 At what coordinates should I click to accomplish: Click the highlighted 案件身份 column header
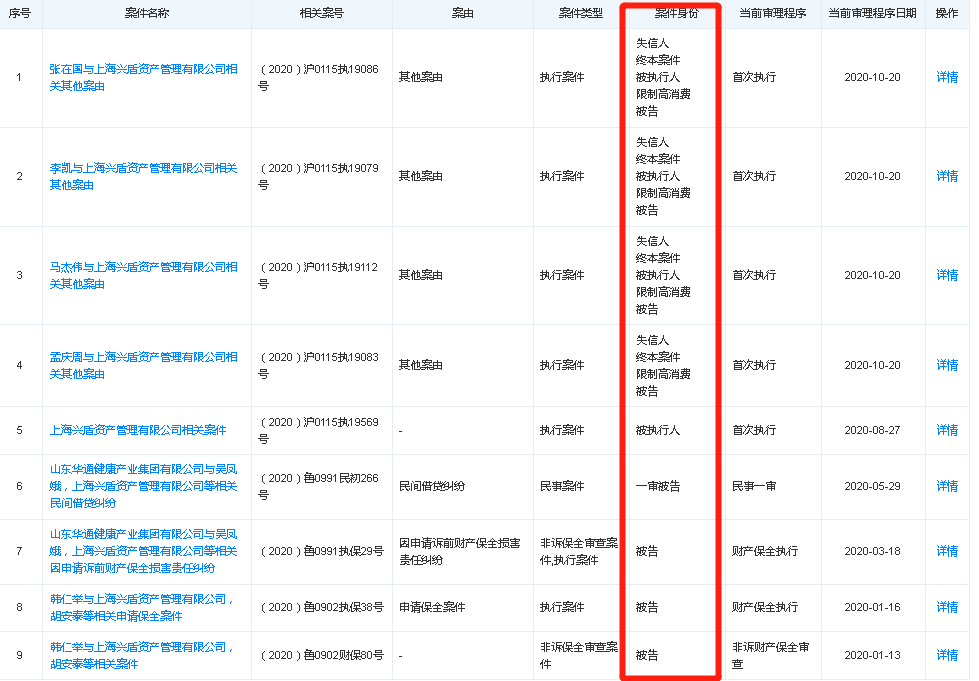[x=671, y=14]
